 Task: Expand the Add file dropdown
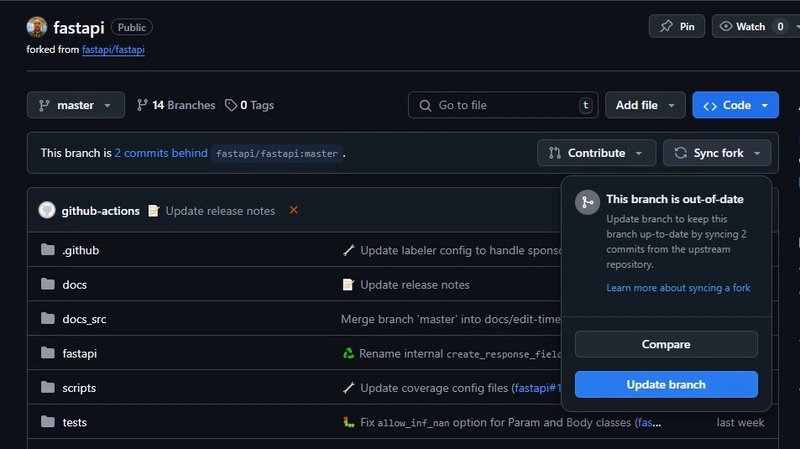(x=645, y=105)
